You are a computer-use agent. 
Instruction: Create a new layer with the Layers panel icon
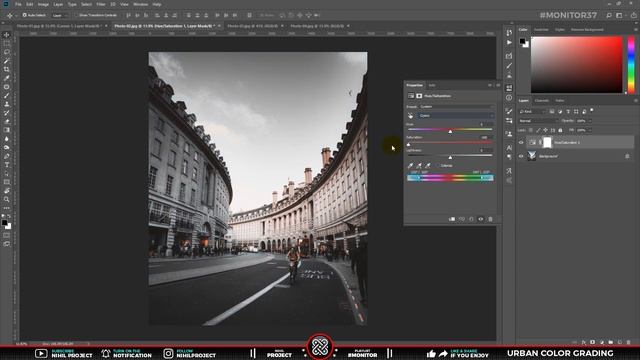tap(620, 342)
